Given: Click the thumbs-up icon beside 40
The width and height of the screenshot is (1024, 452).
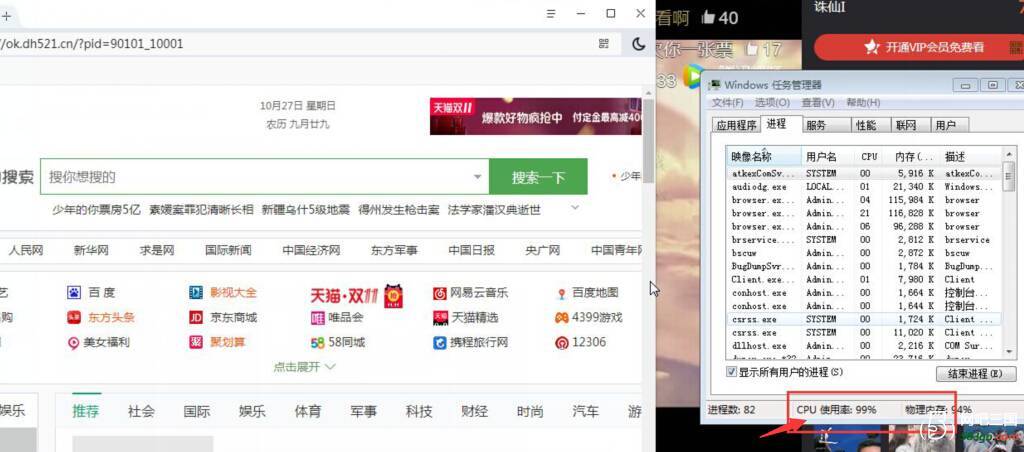Looking at the screenshot, I should coord(708,18).
